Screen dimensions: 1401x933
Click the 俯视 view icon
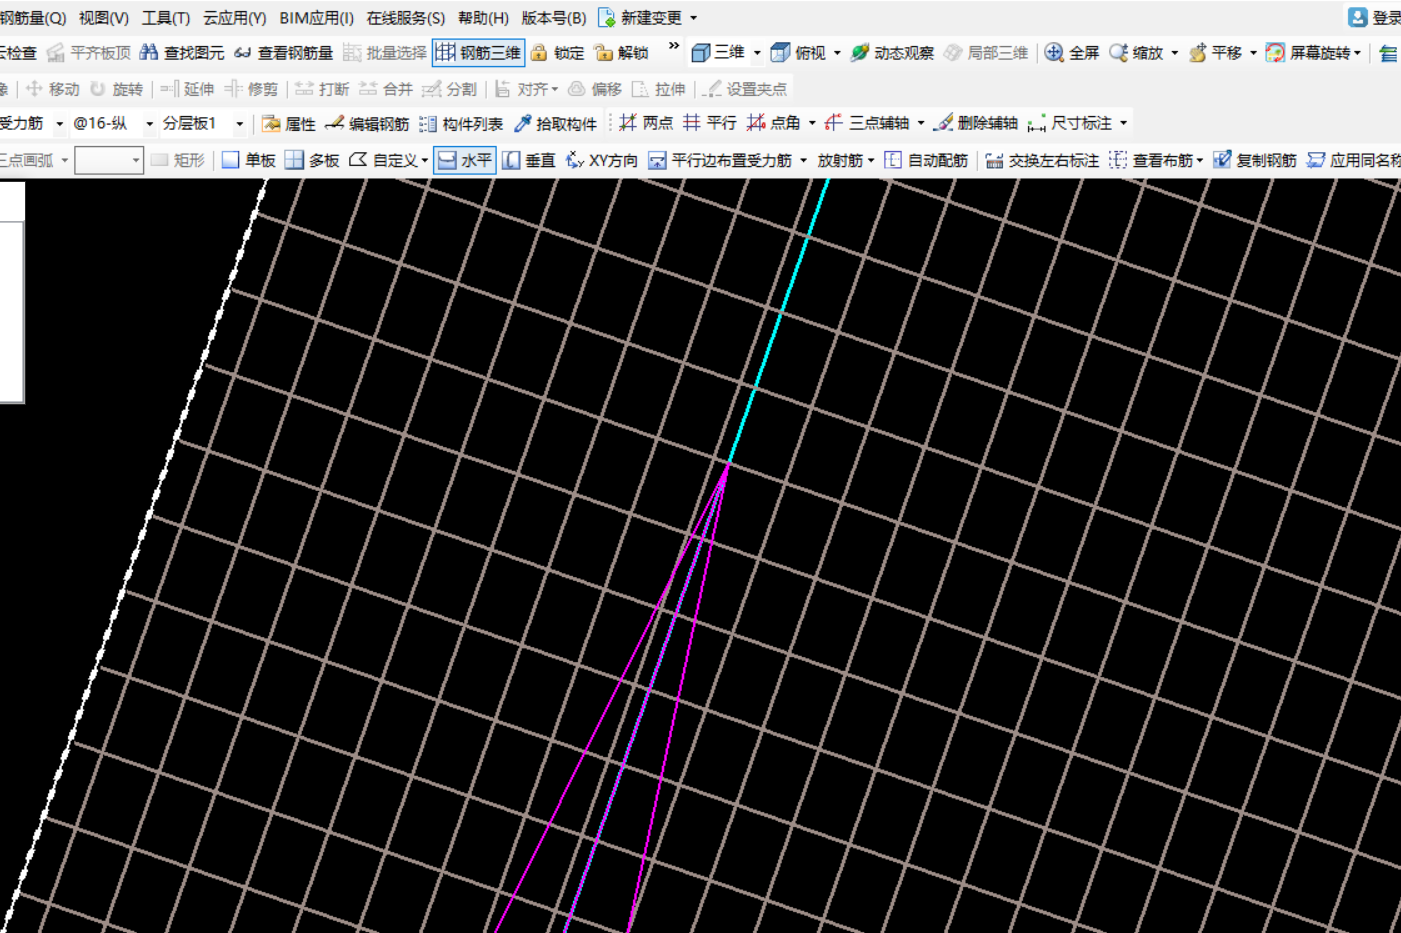[780, 53]
